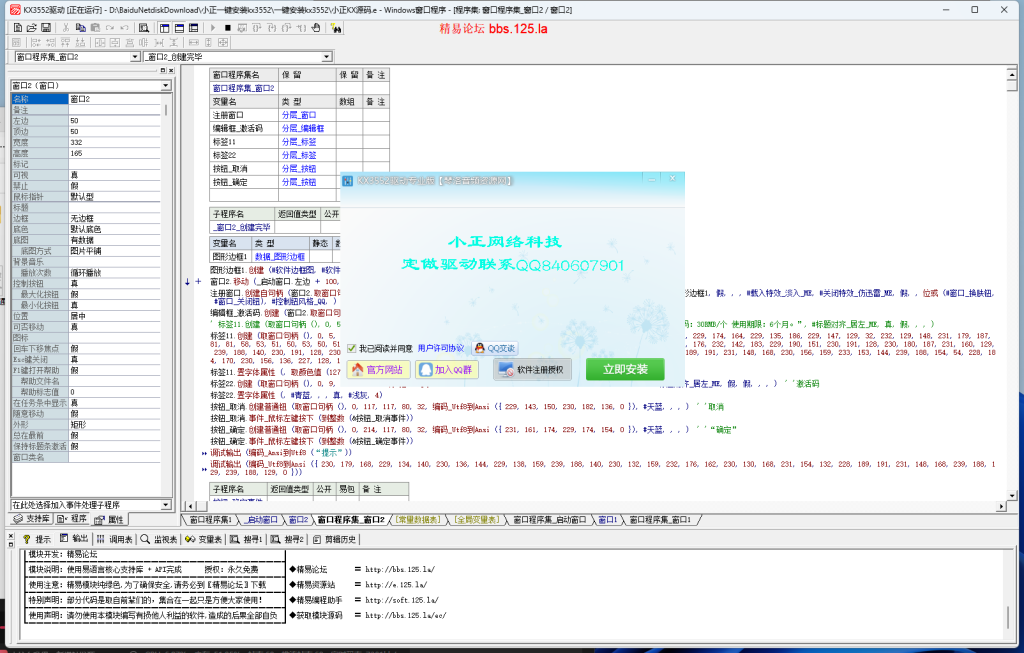Check the 我已阅读并同意 license agreement

pos(351,346)
